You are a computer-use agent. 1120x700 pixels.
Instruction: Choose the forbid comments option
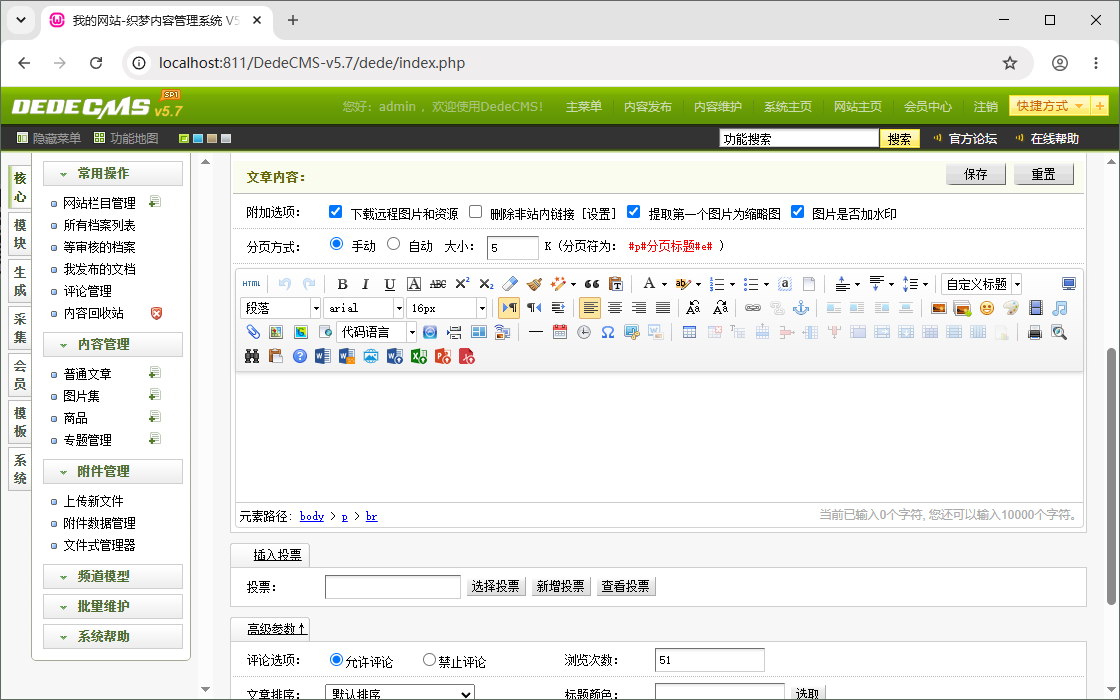pyautogui.click(x=429, y=659)
